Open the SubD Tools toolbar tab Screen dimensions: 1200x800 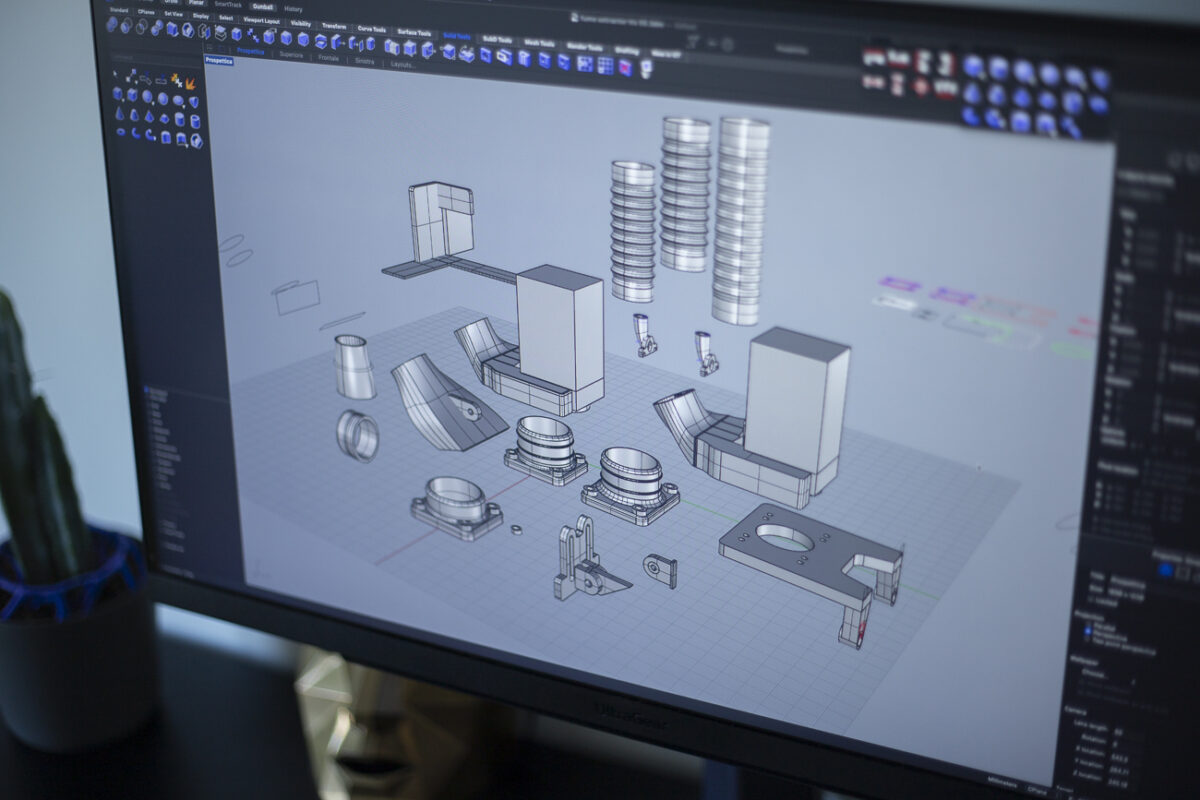tap(498, 40)
